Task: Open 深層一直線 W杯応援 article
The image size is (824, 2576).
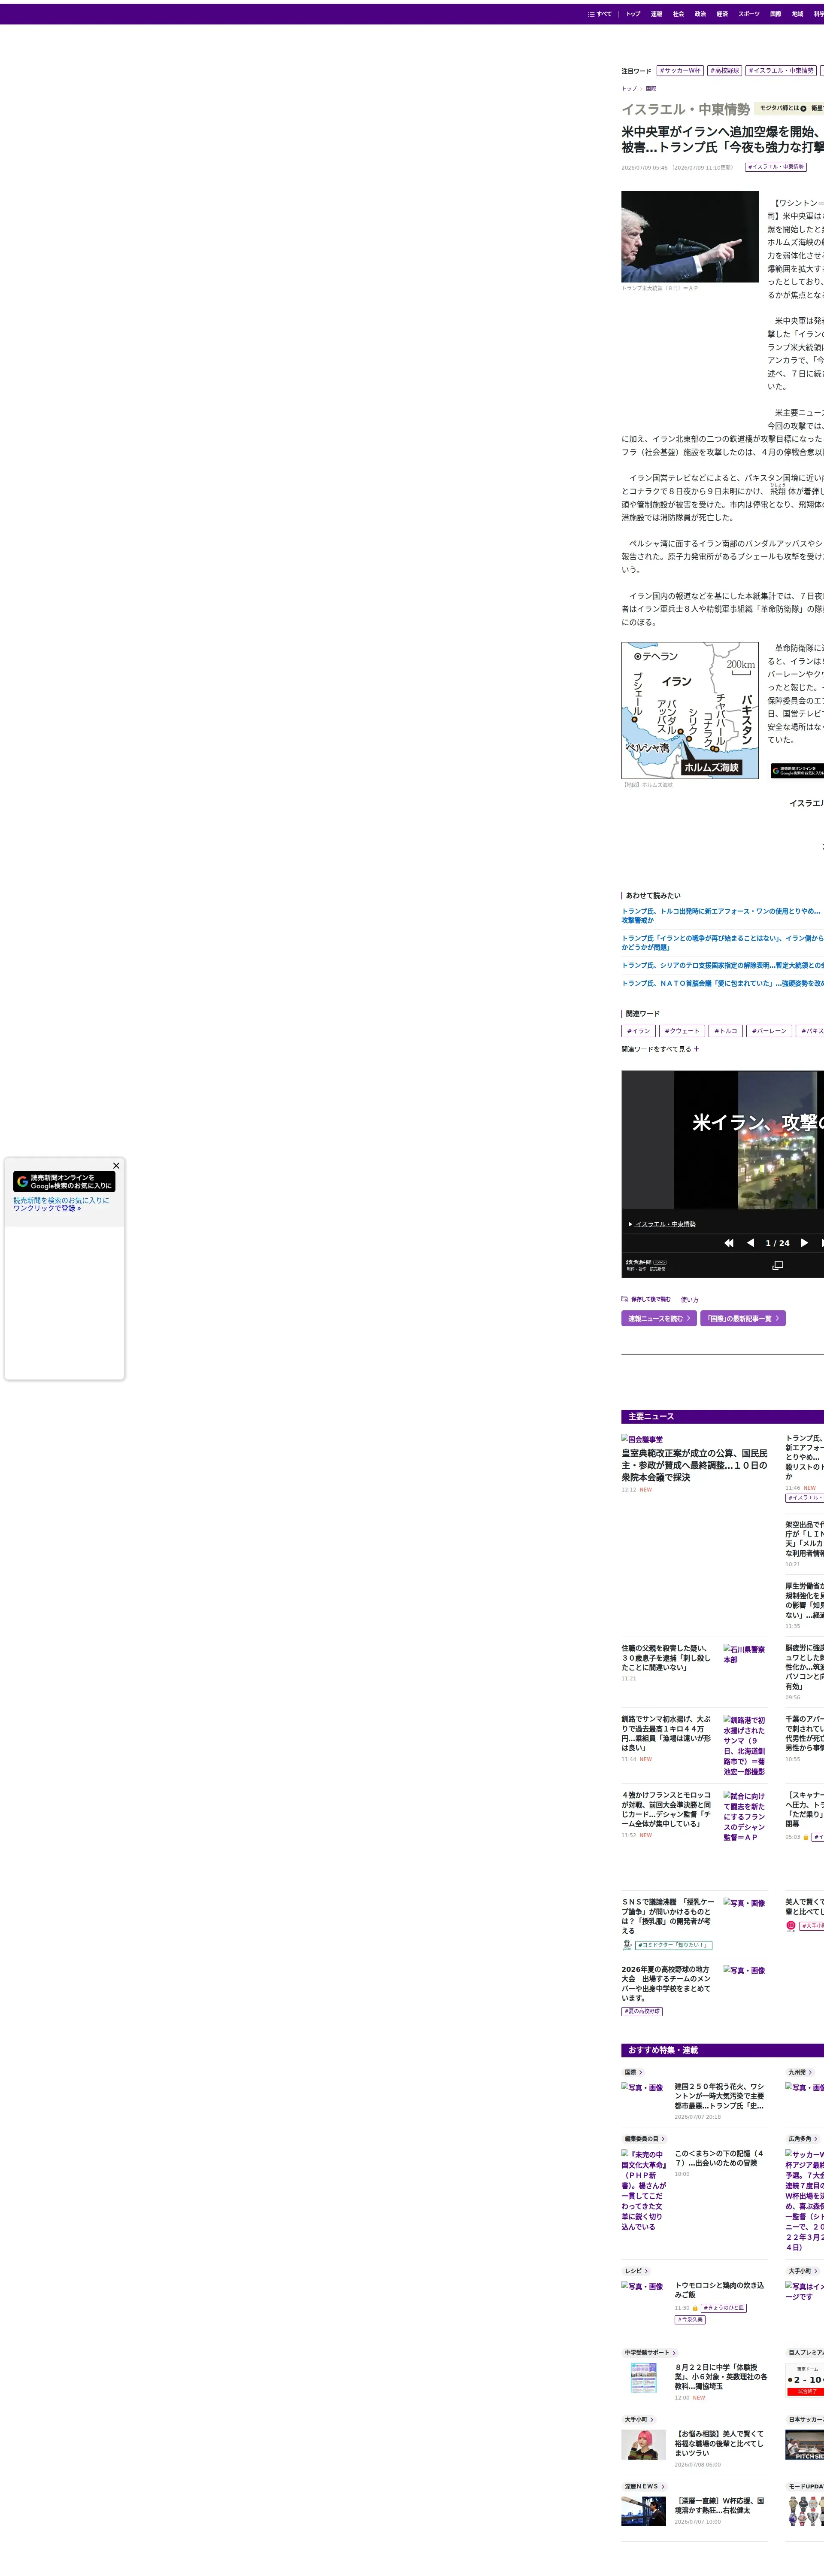Action: tap(721, 2505)
